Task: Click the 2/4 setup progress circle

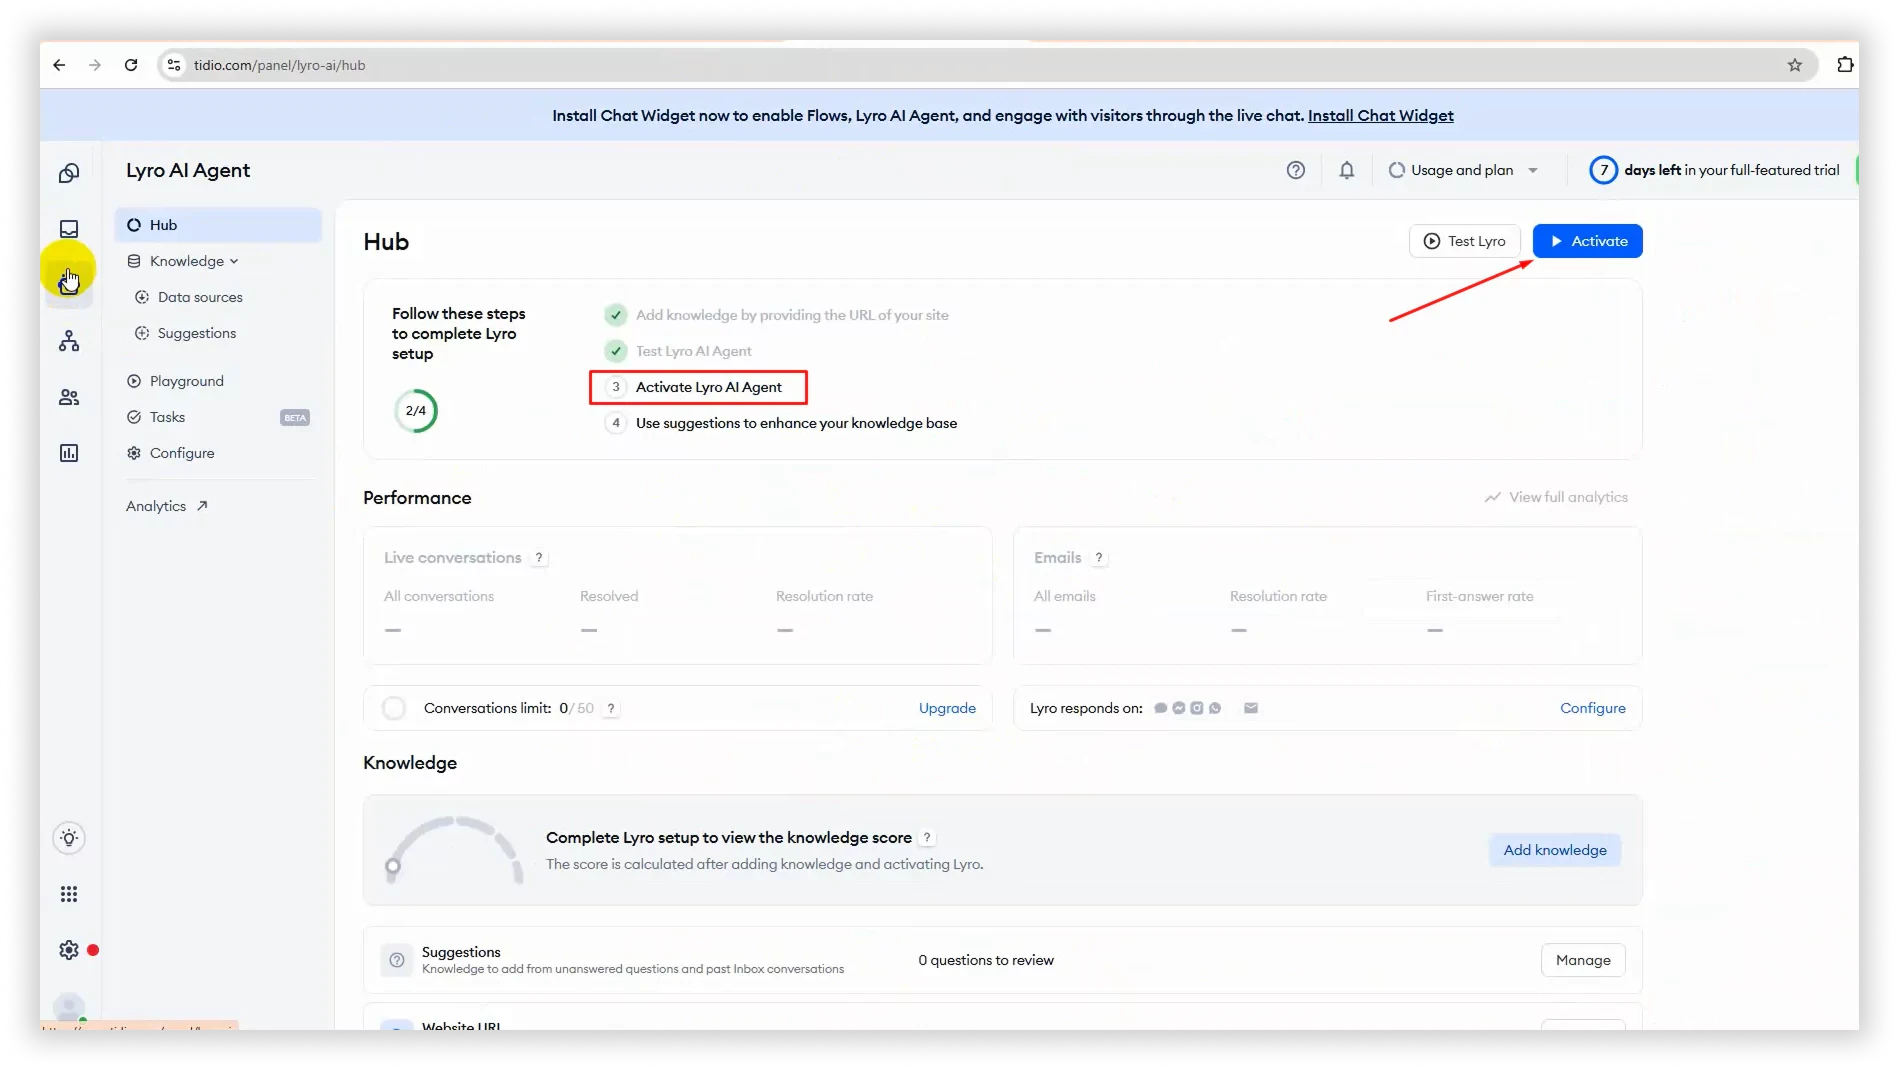Action: (x=416, y=411)
